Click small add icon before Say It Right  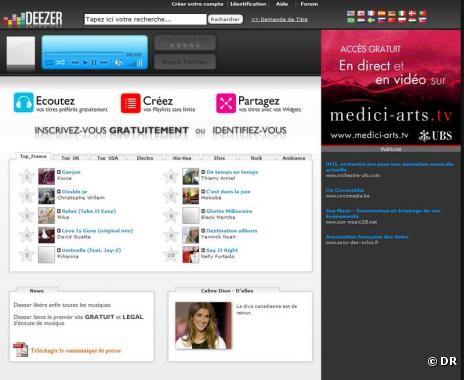[203, 250]
